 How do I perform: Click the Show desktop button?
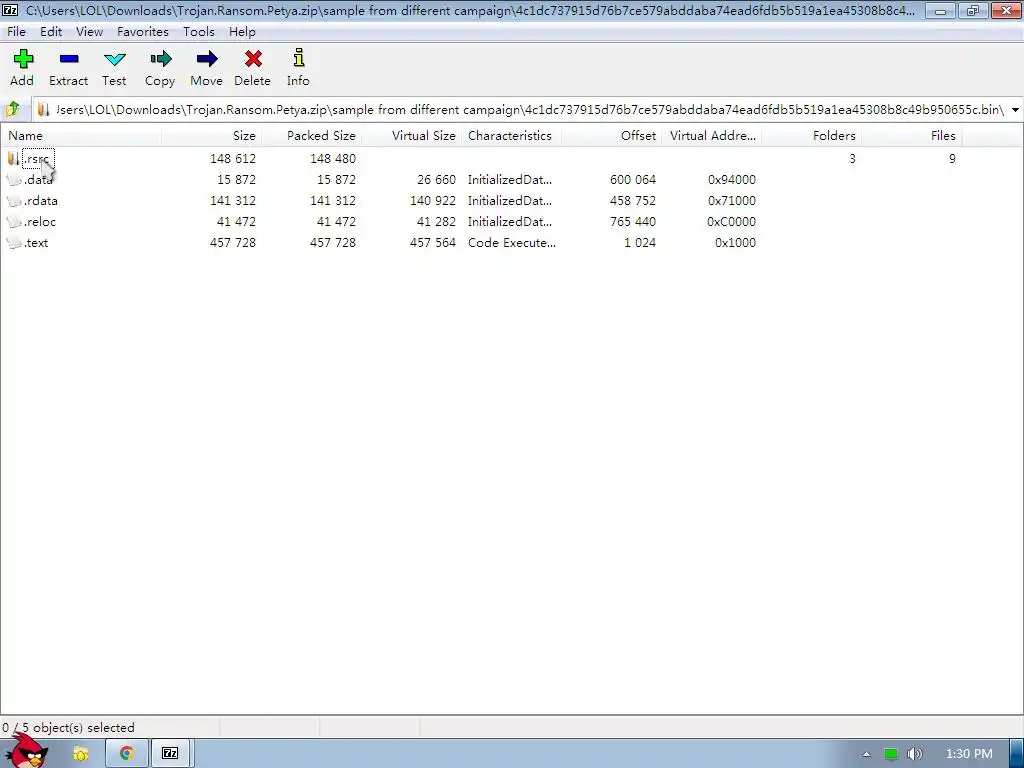coord(1017,754)
